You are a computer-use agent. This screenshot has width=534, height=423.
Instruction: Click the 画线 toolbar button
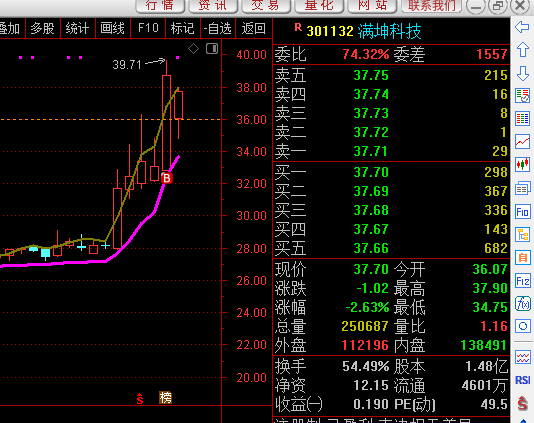pyautogui.click(x=113, y=28)
